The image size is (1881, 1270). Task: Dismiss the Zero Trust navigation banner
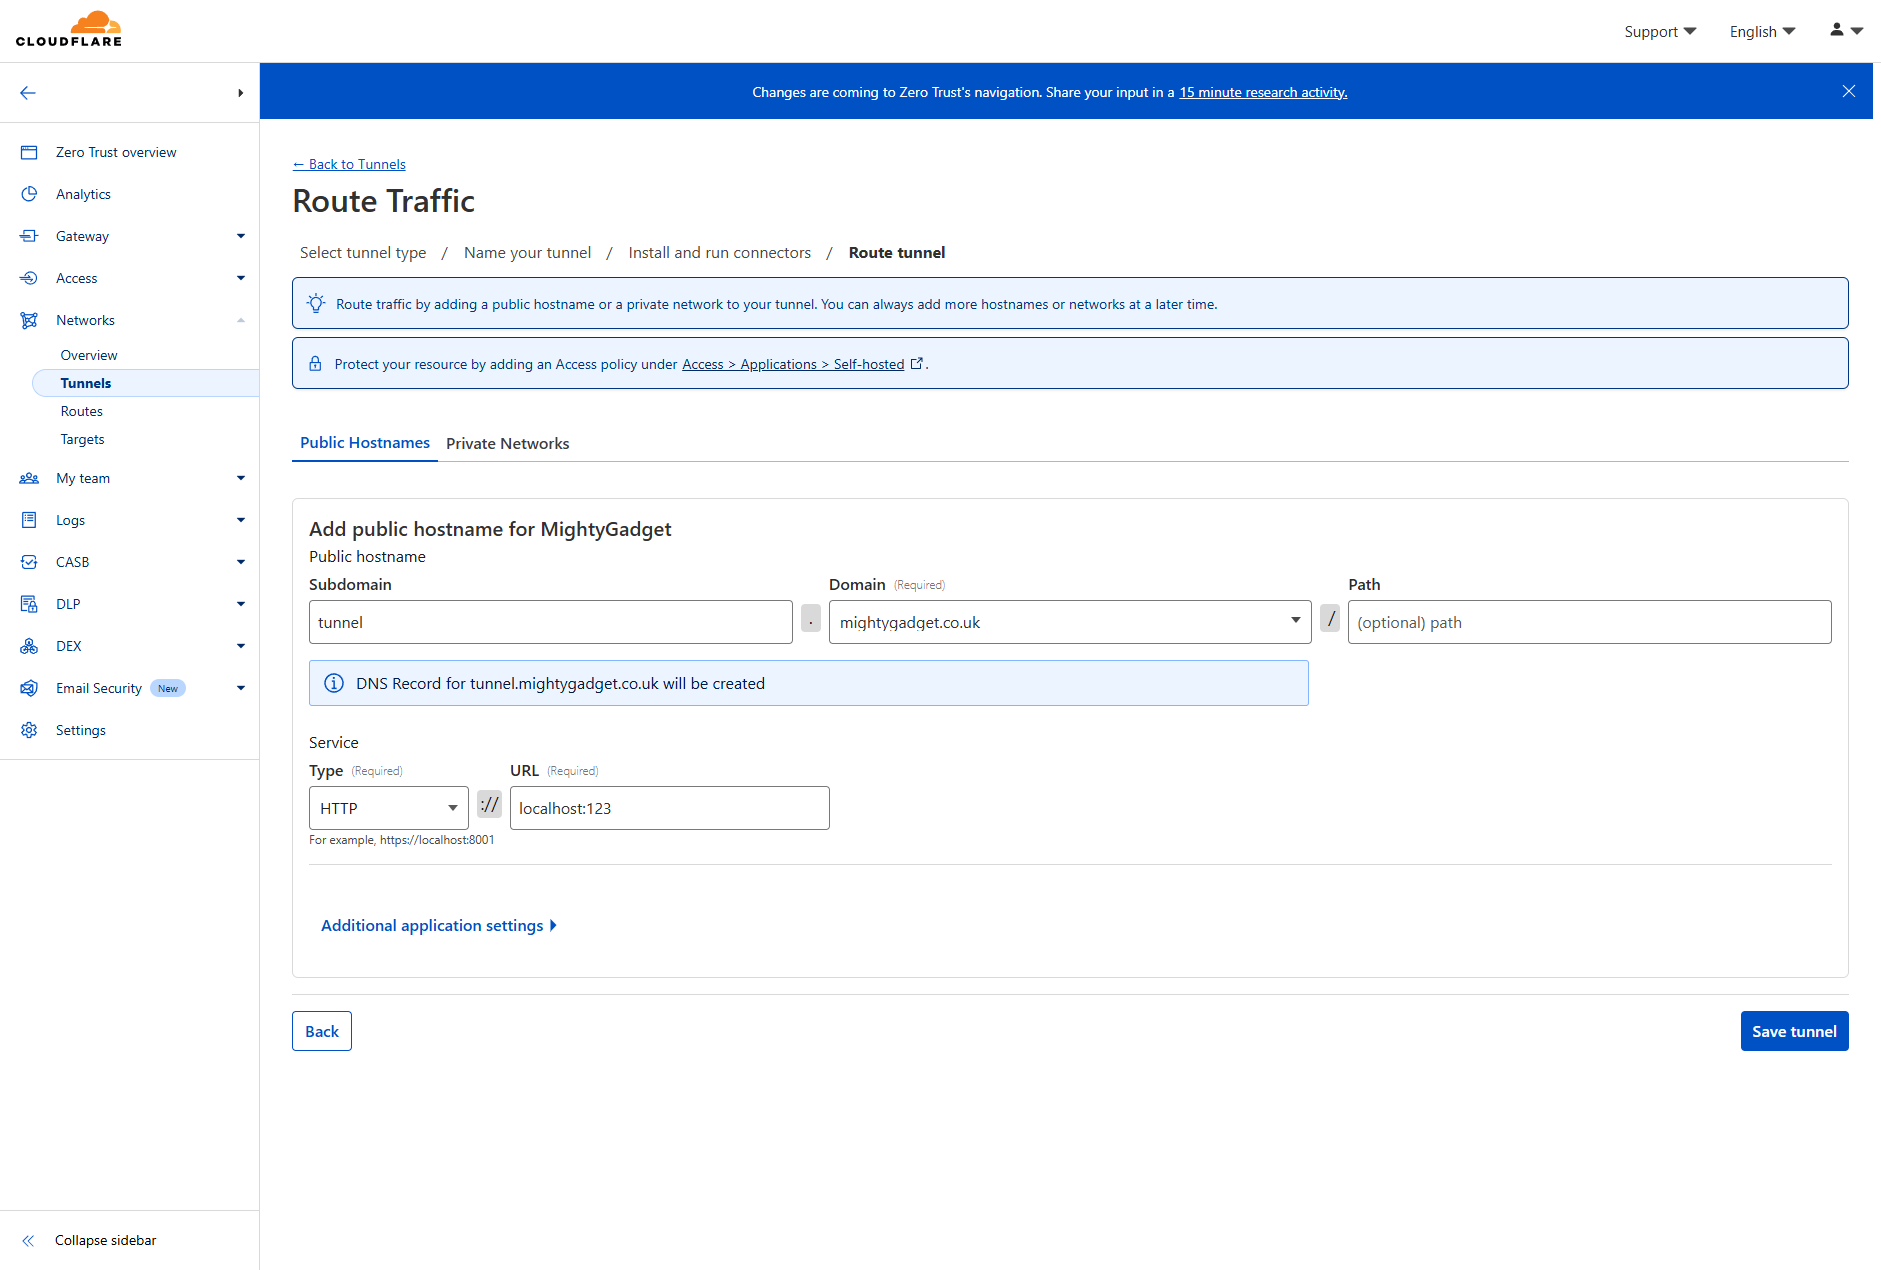(1848, 91)
